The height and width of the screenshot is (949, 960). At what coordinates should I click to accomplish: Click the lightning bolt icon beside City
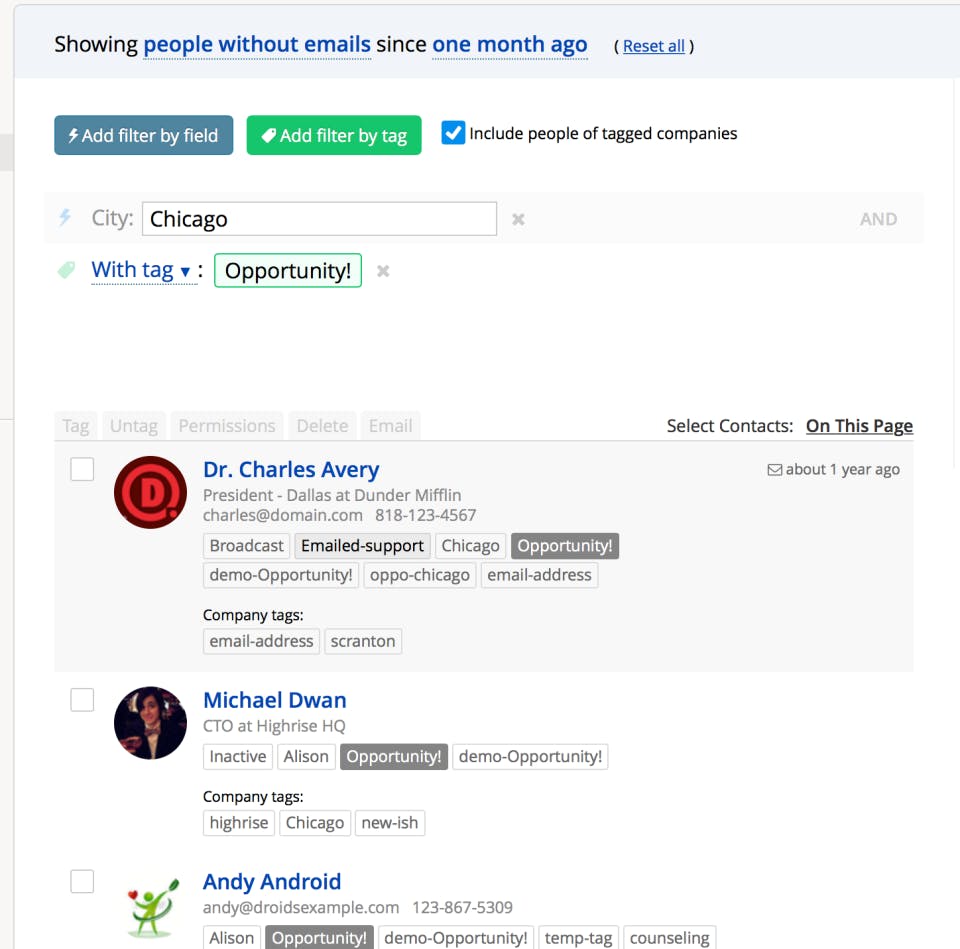pos(65,218)
